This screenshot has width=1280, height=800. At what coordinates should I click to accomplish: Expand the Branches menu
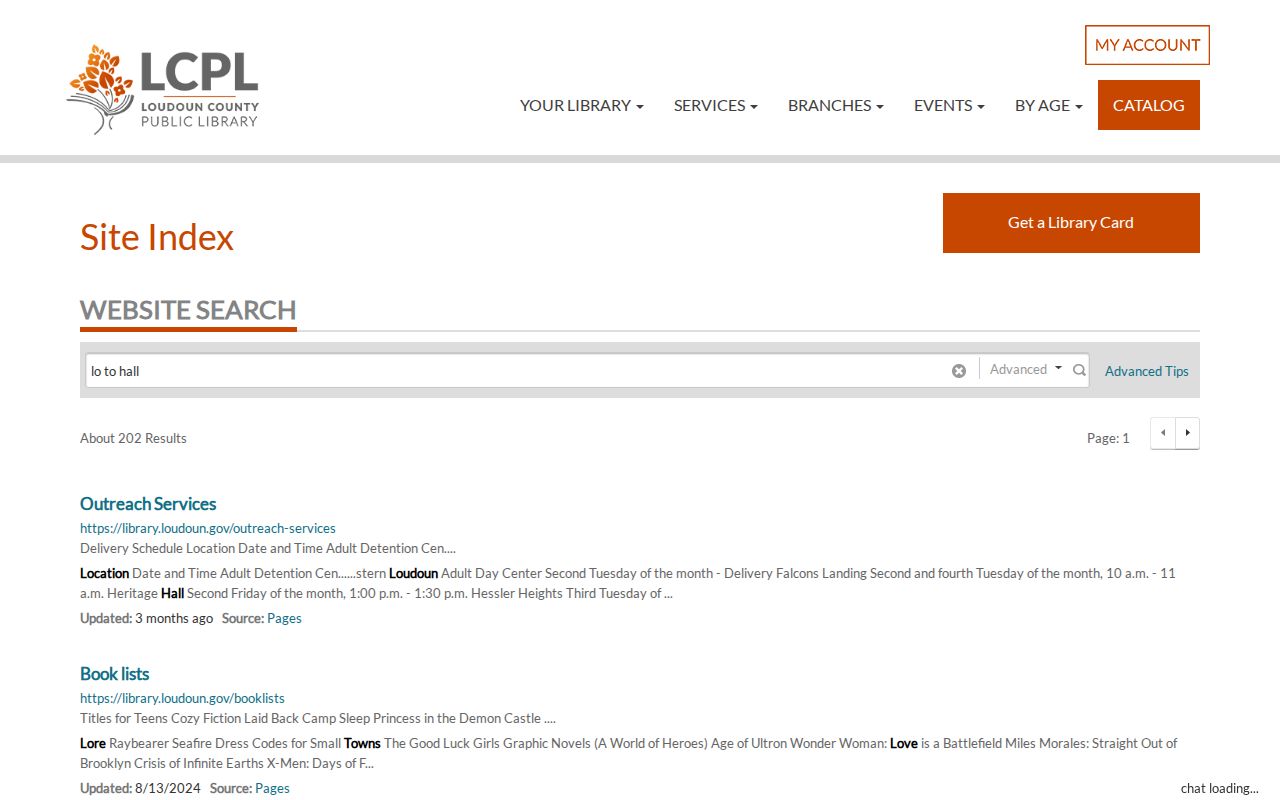click(x=836, y=105)
